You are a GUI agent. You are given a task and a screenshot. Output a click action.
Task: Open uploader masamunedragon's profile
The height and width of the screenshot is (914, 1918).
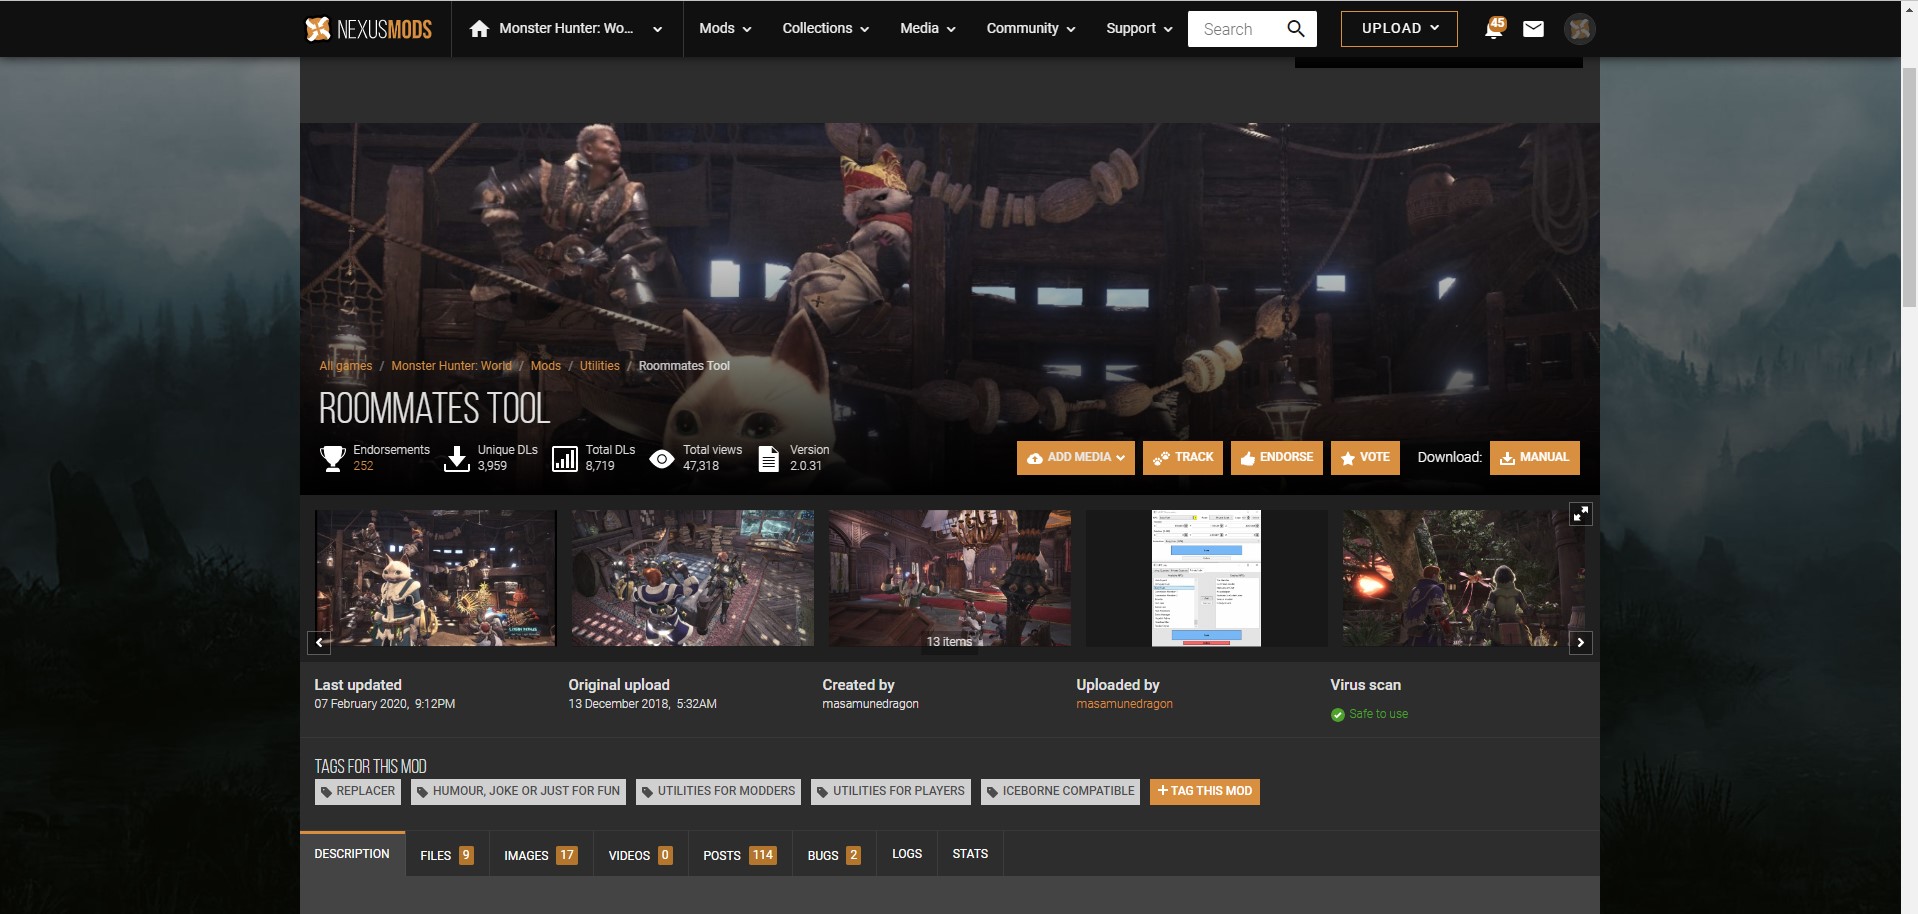point(1124,704)
